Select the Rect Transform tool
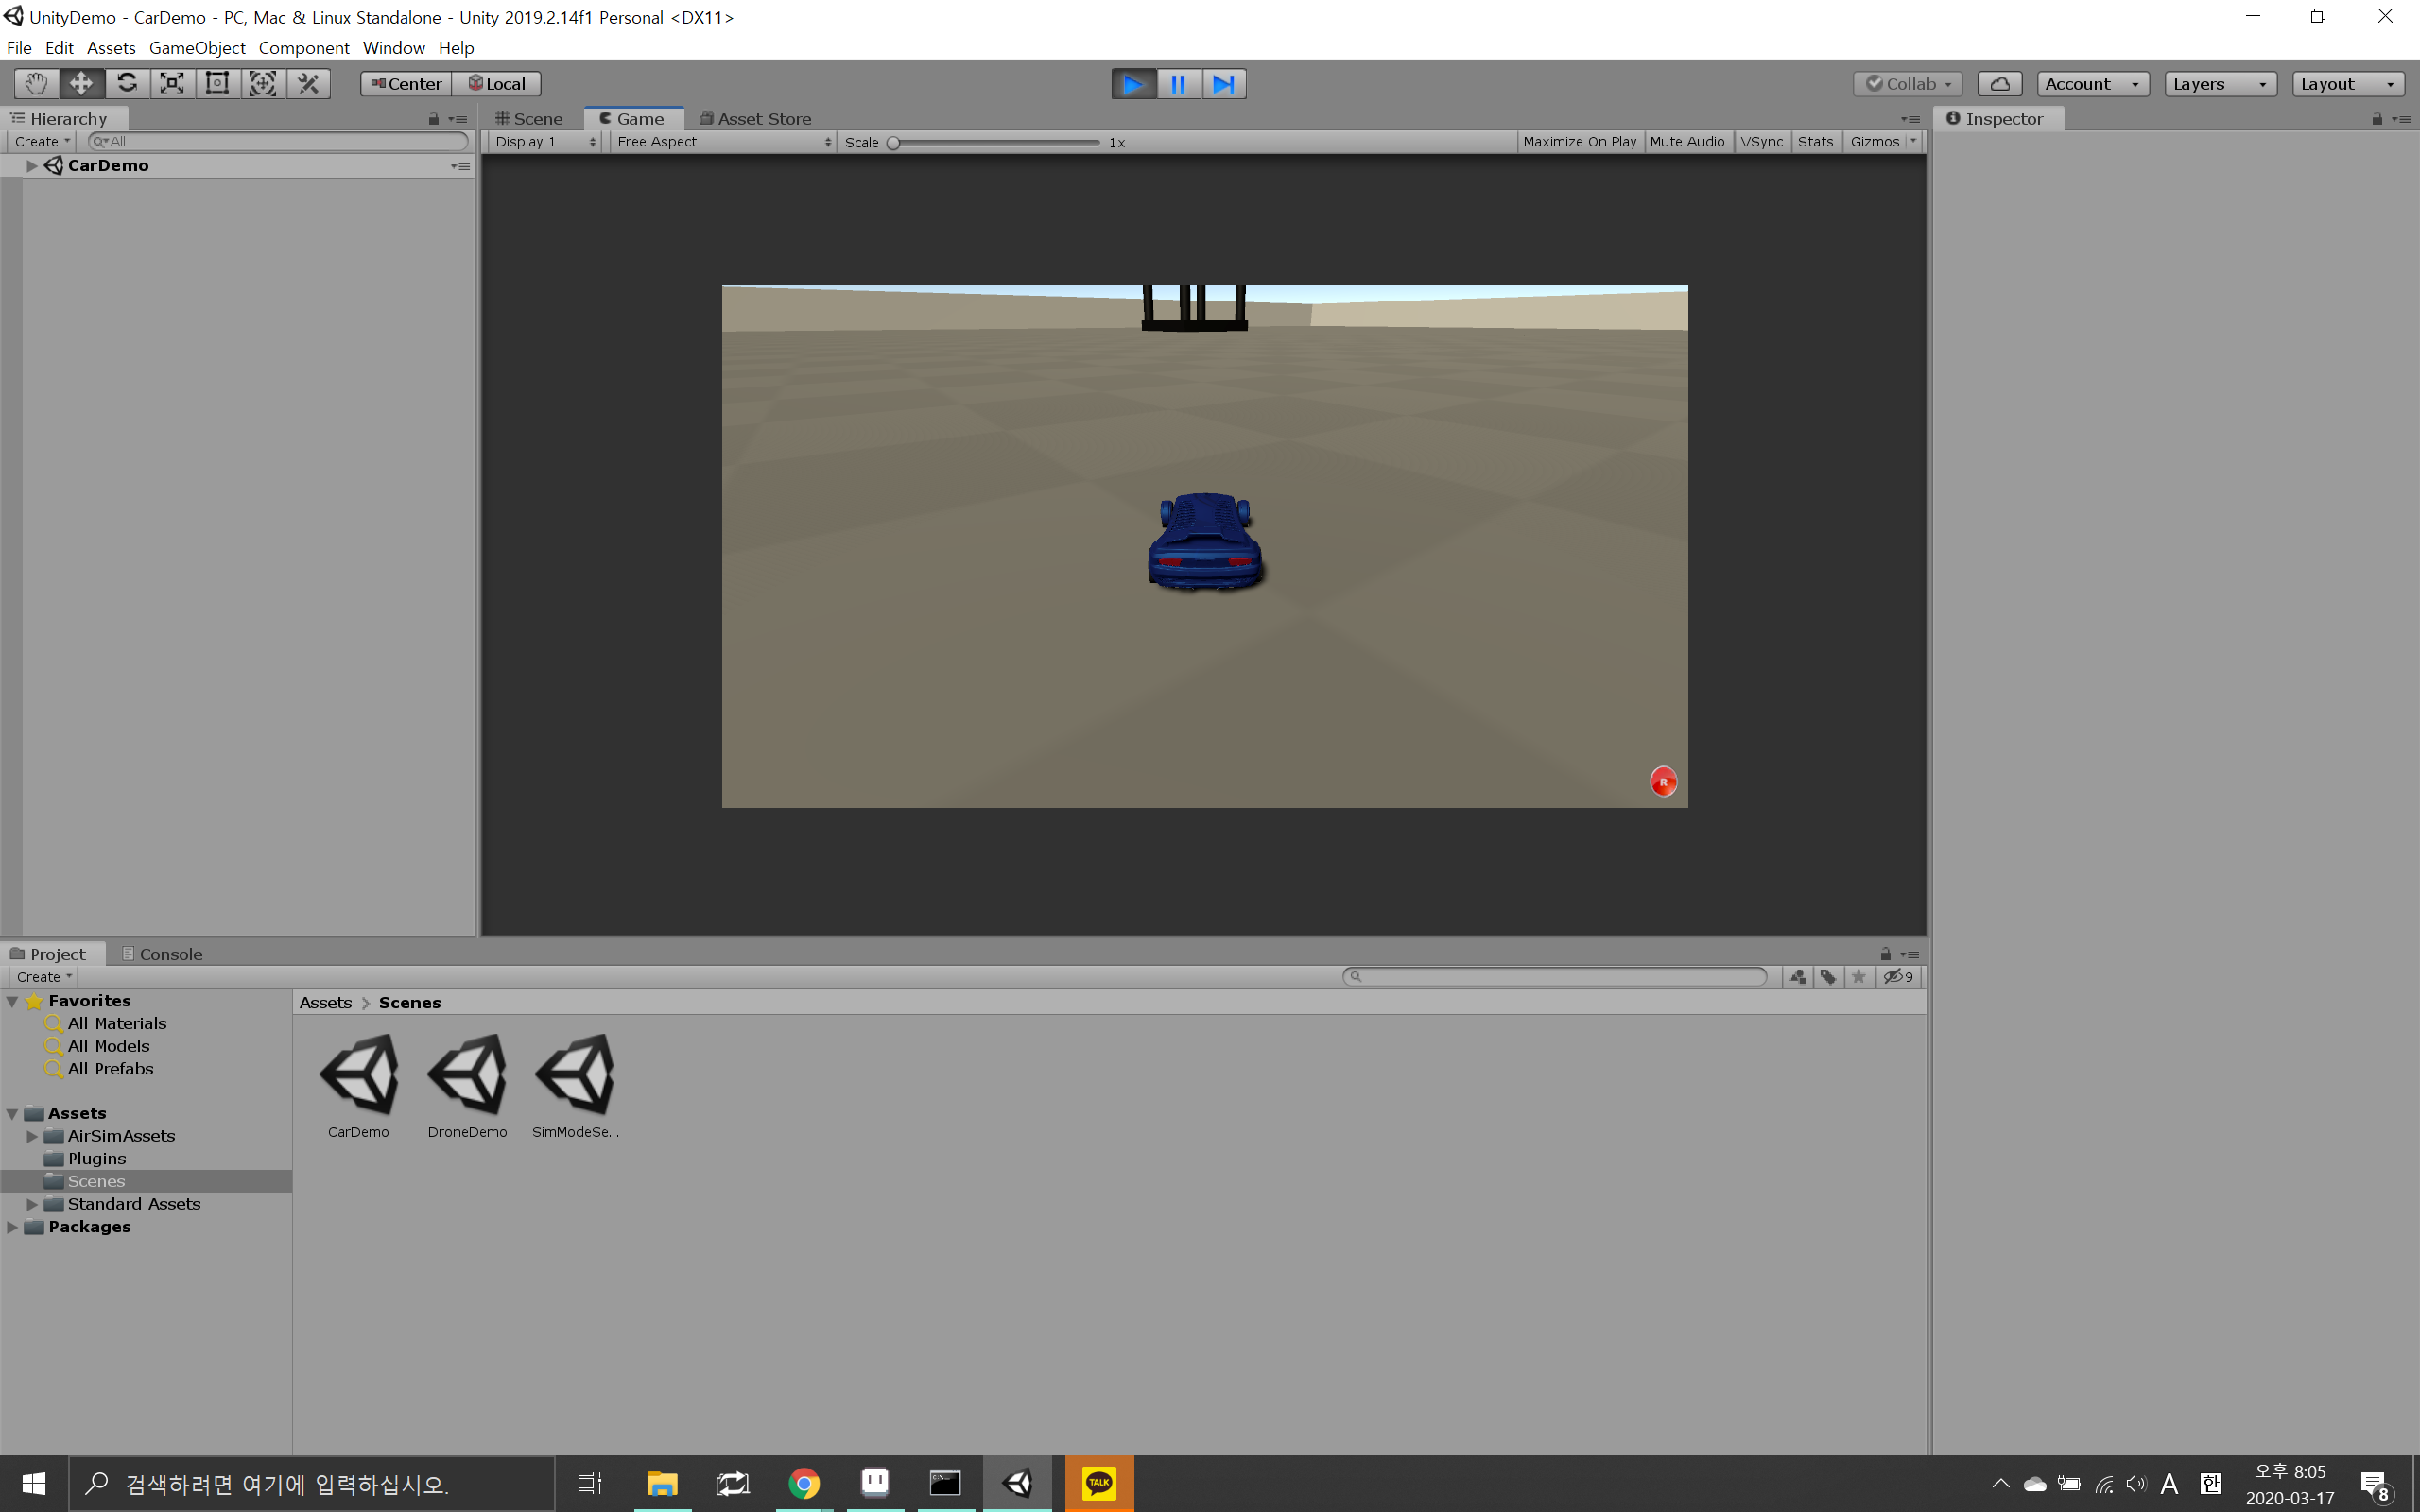2420x1512 pixels. (x=217, y=84)
